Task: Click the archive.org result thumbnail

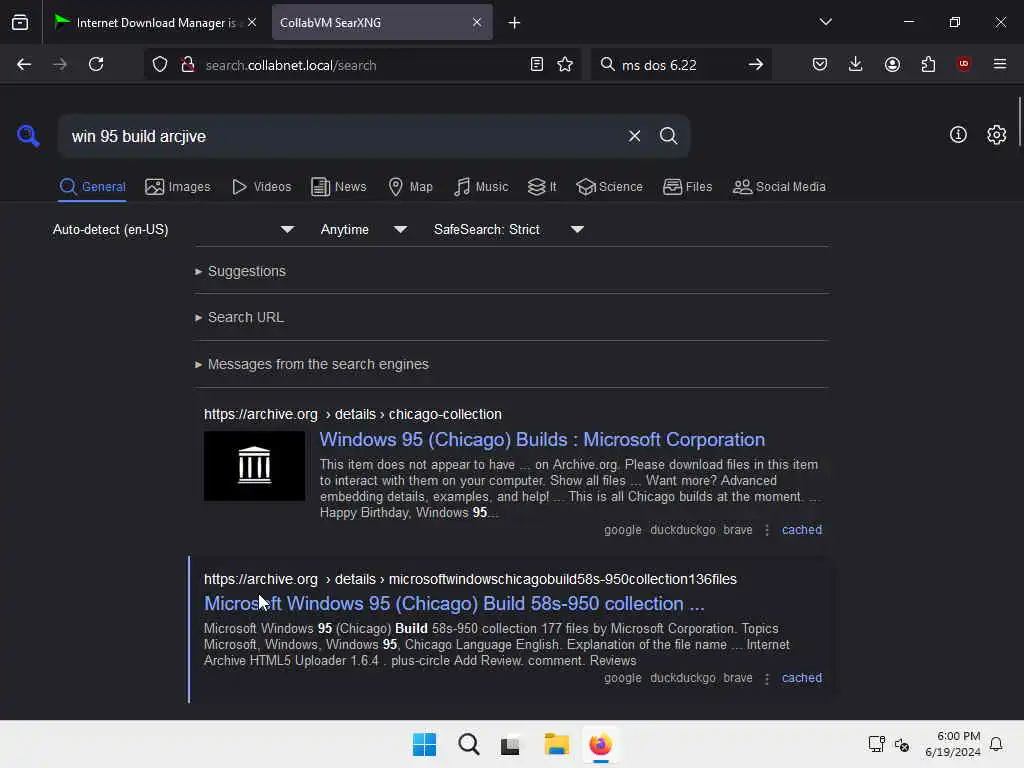Action: click(x=254, y=466)
